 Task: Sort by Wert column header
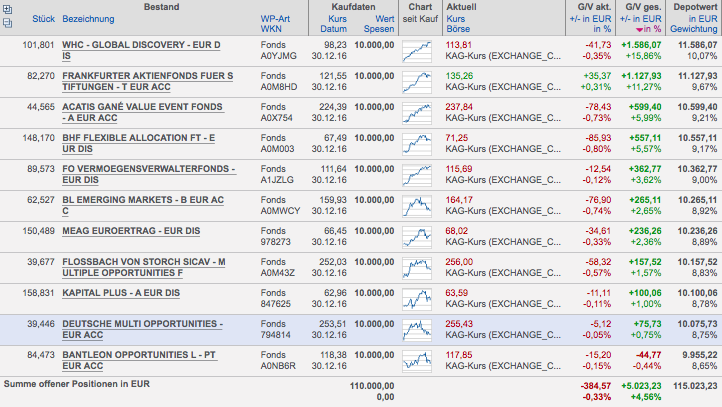384,19
